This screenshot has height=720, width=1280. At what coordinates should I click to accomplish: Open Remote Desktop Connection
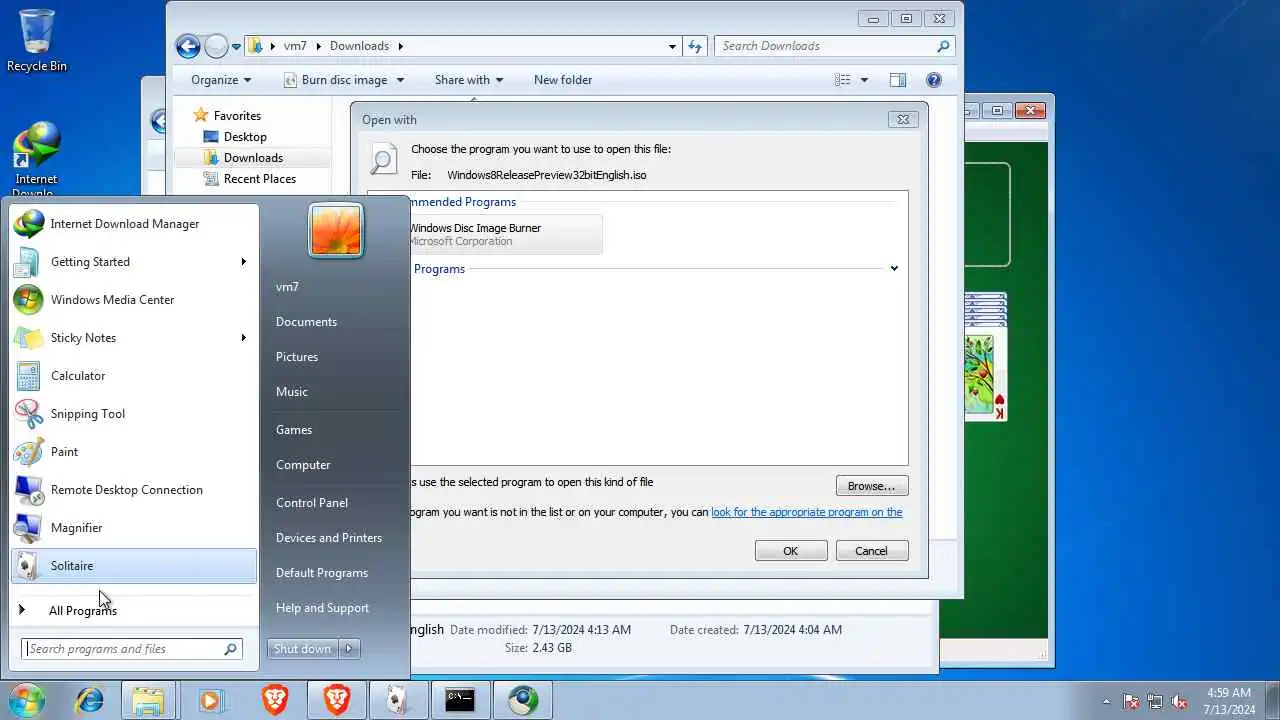(134, 490)
